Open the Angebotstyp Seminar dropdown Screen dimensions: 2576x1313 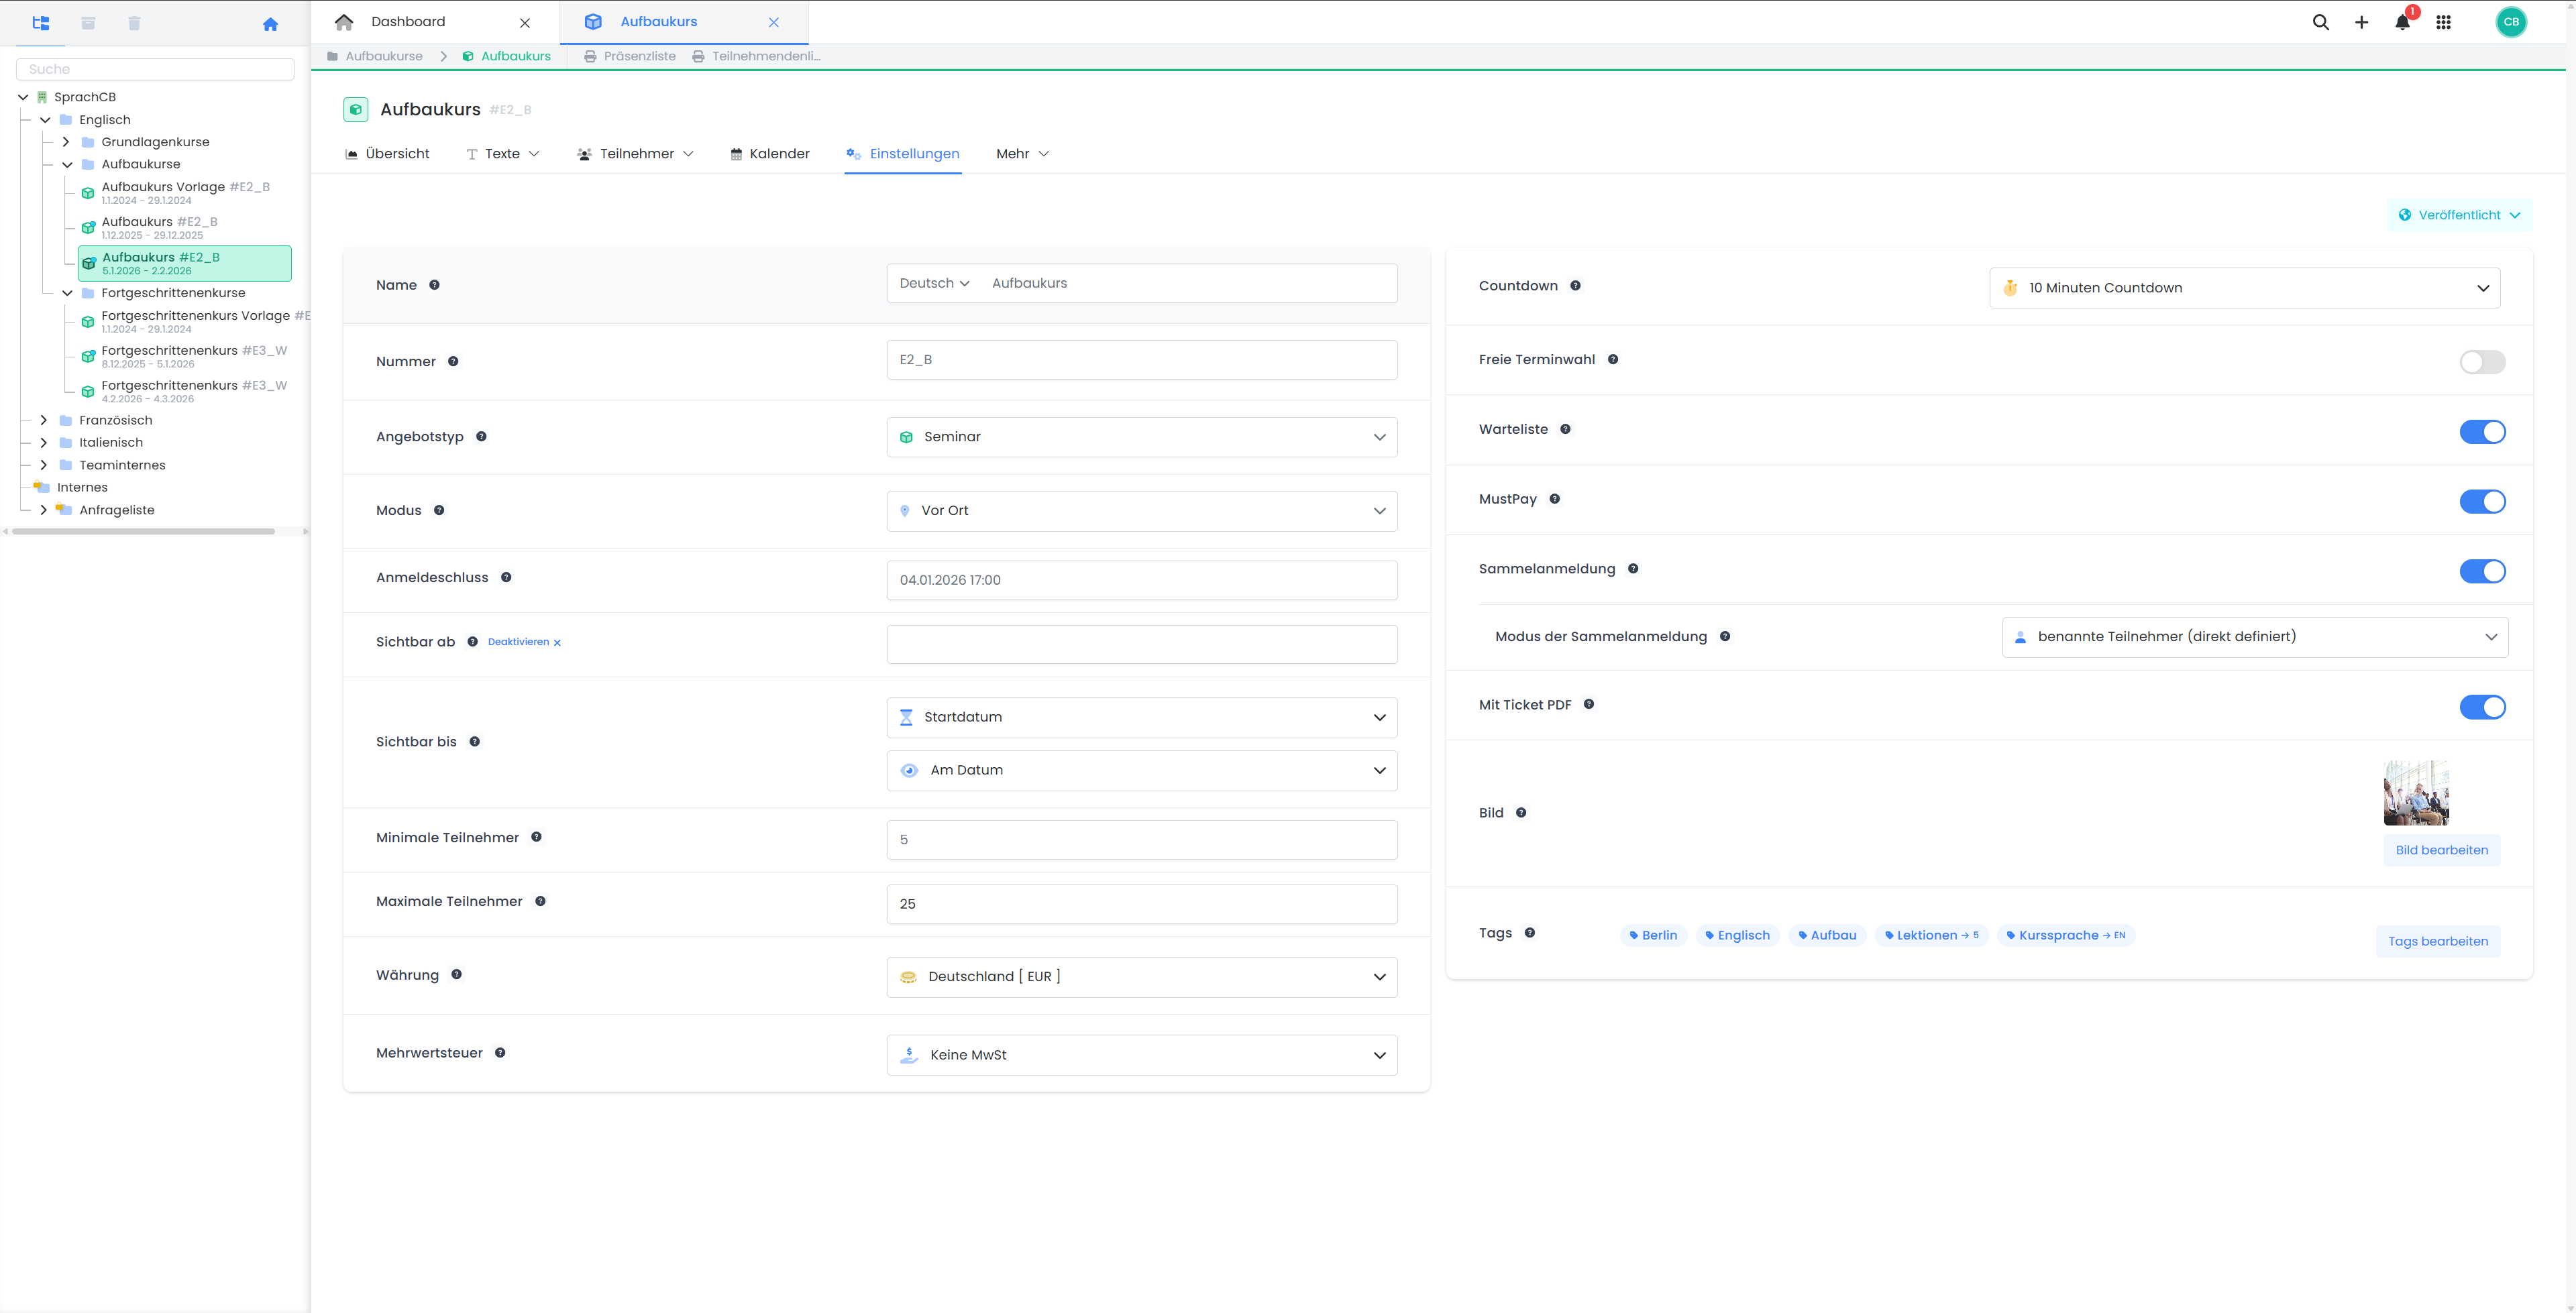point(1141,437)
